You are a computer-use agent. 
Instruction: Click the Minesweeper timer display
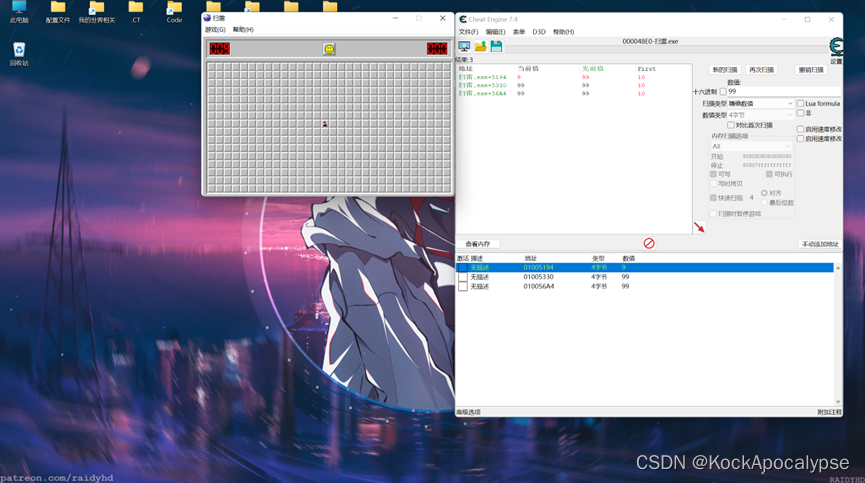point(437,49)
